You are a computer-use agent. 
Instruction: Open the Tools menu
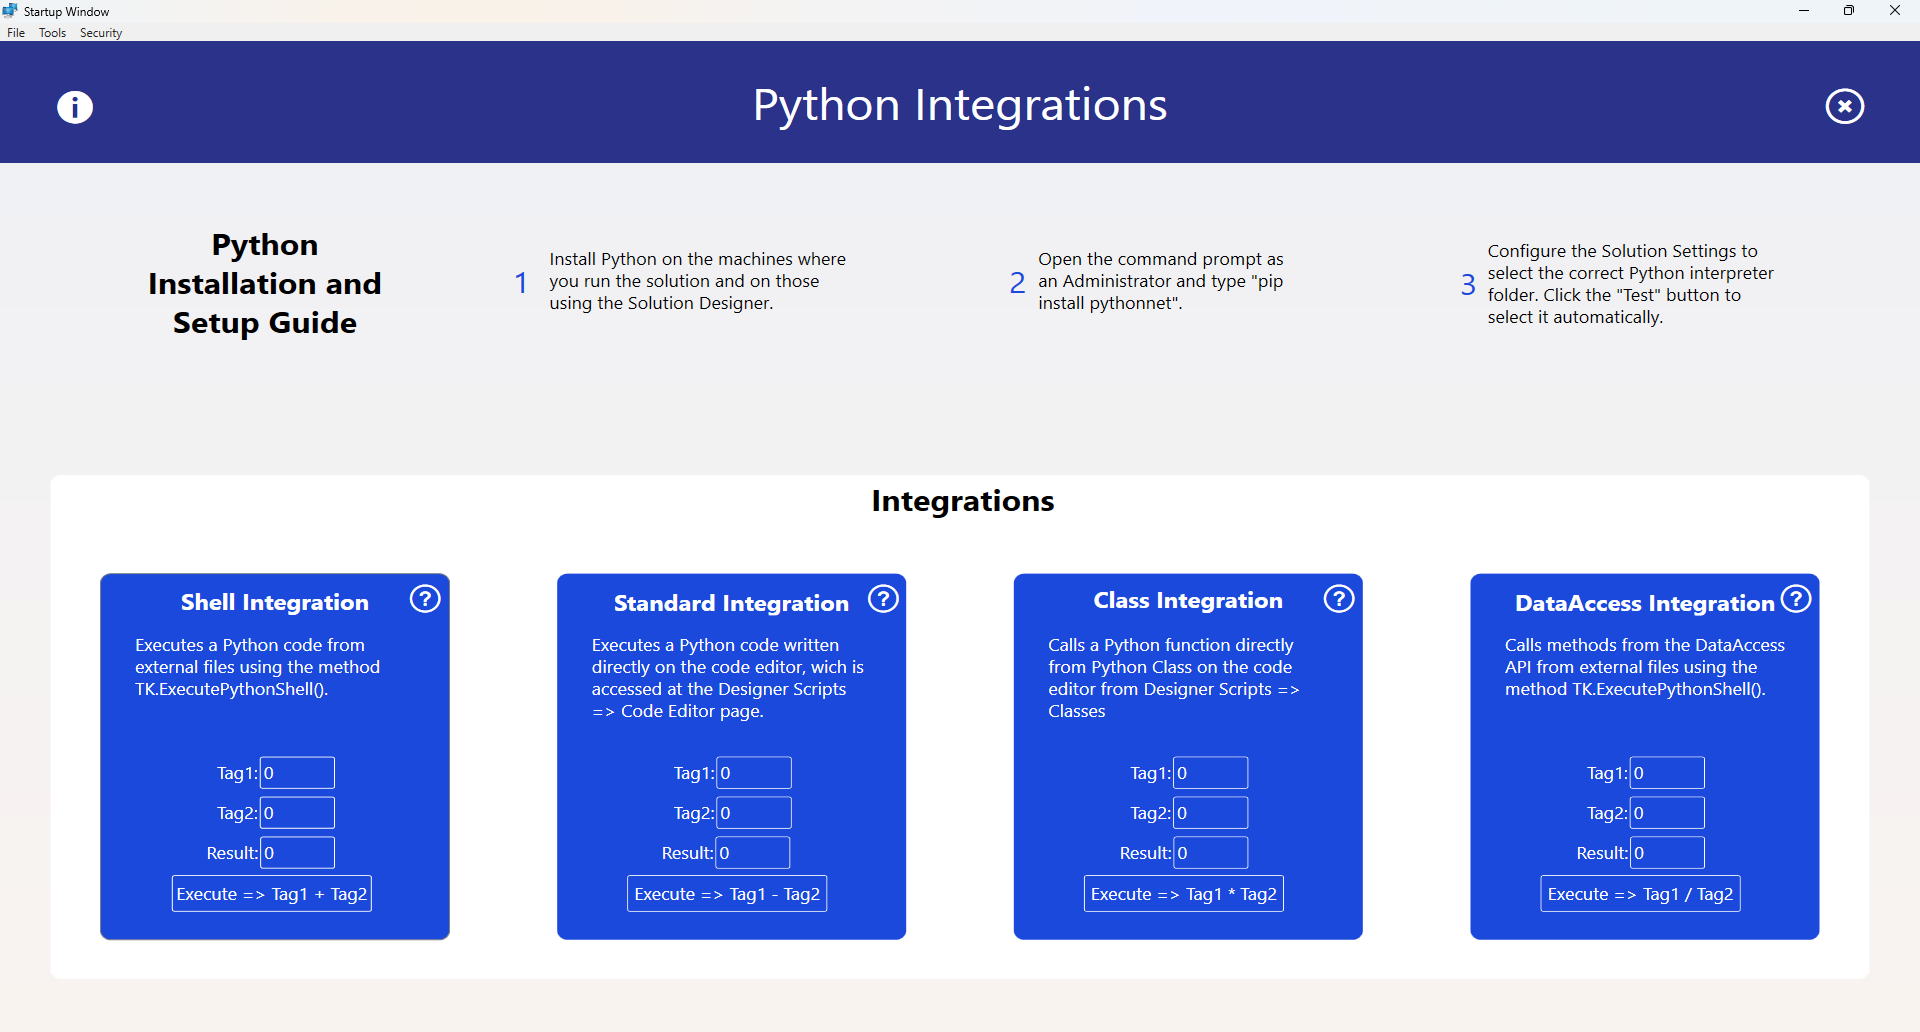point(52,33)
